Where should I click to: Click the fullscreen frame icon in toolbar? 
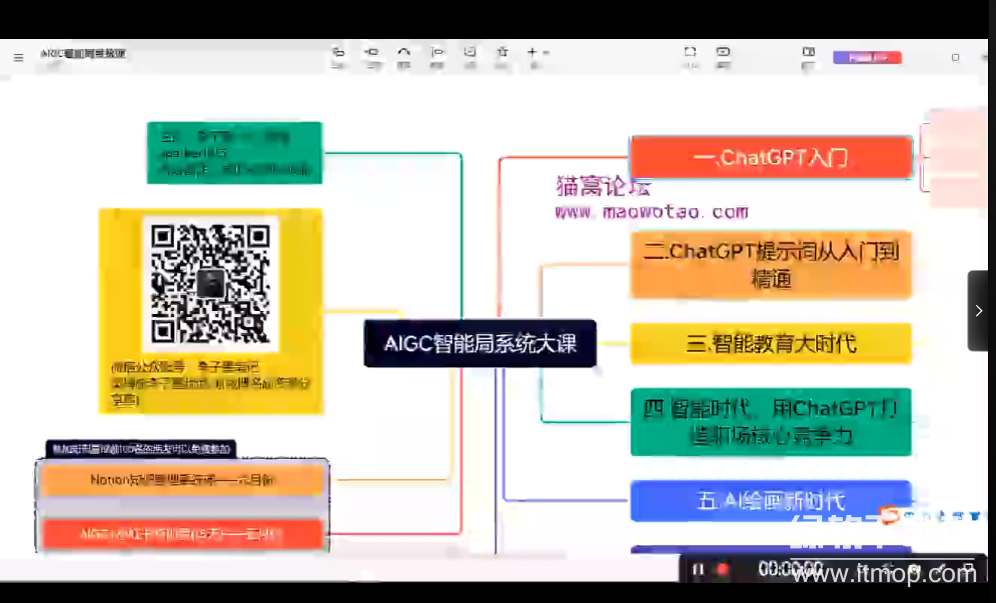(x=690, y=56)
